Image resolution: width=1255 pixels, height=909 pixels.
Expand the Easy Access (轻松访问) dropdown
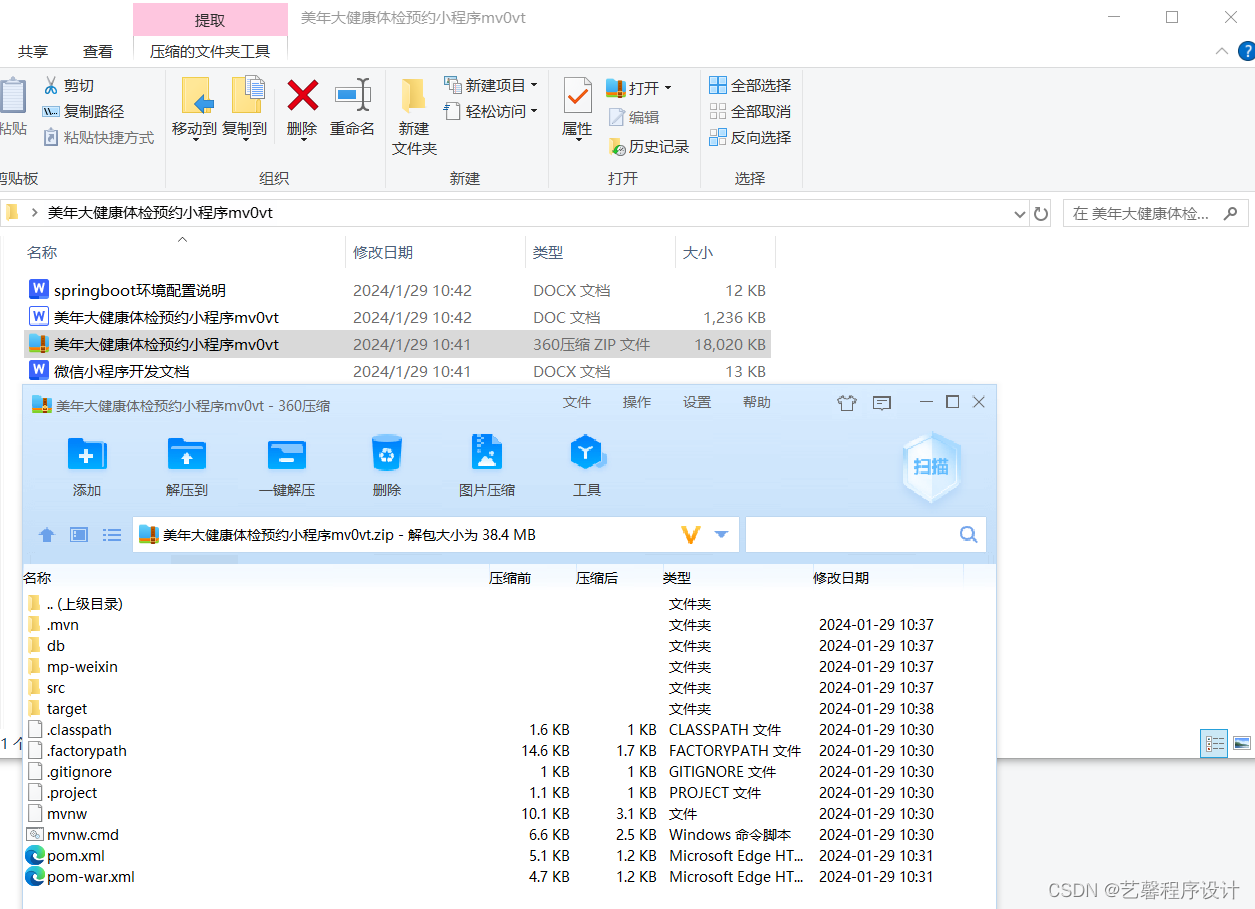(534, 111)
